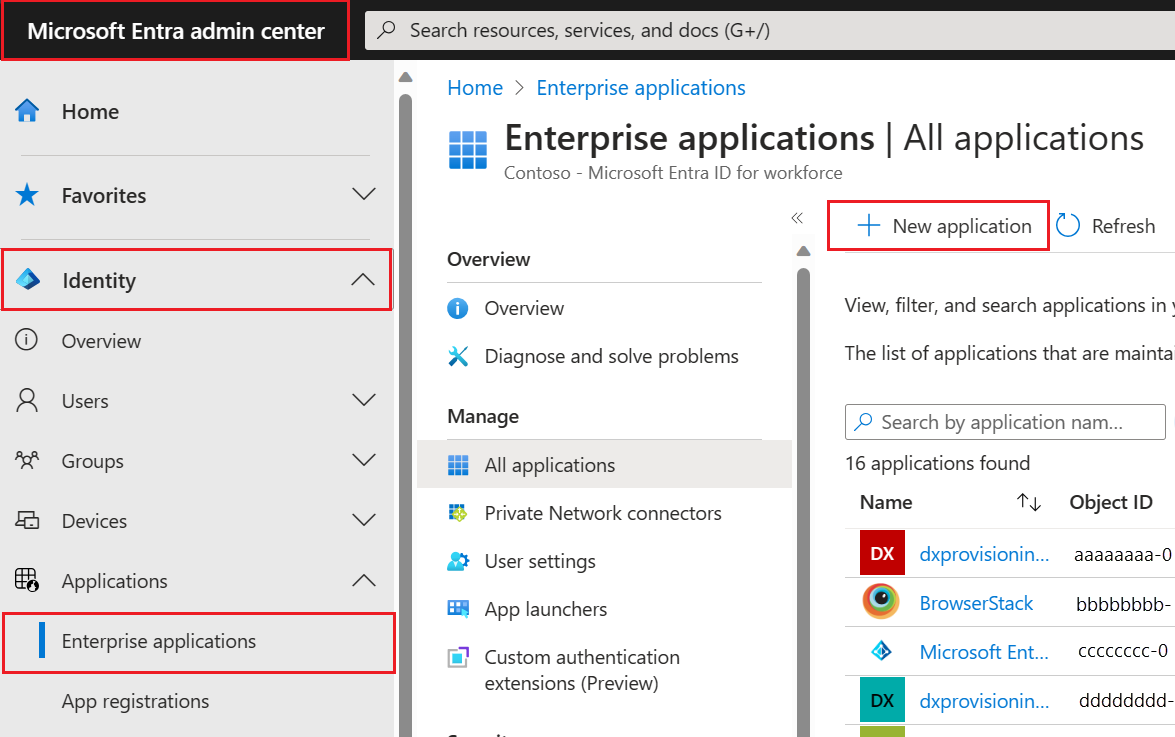Click the New application button
Screen dimensions: 1175x737
tap(938, 225)
